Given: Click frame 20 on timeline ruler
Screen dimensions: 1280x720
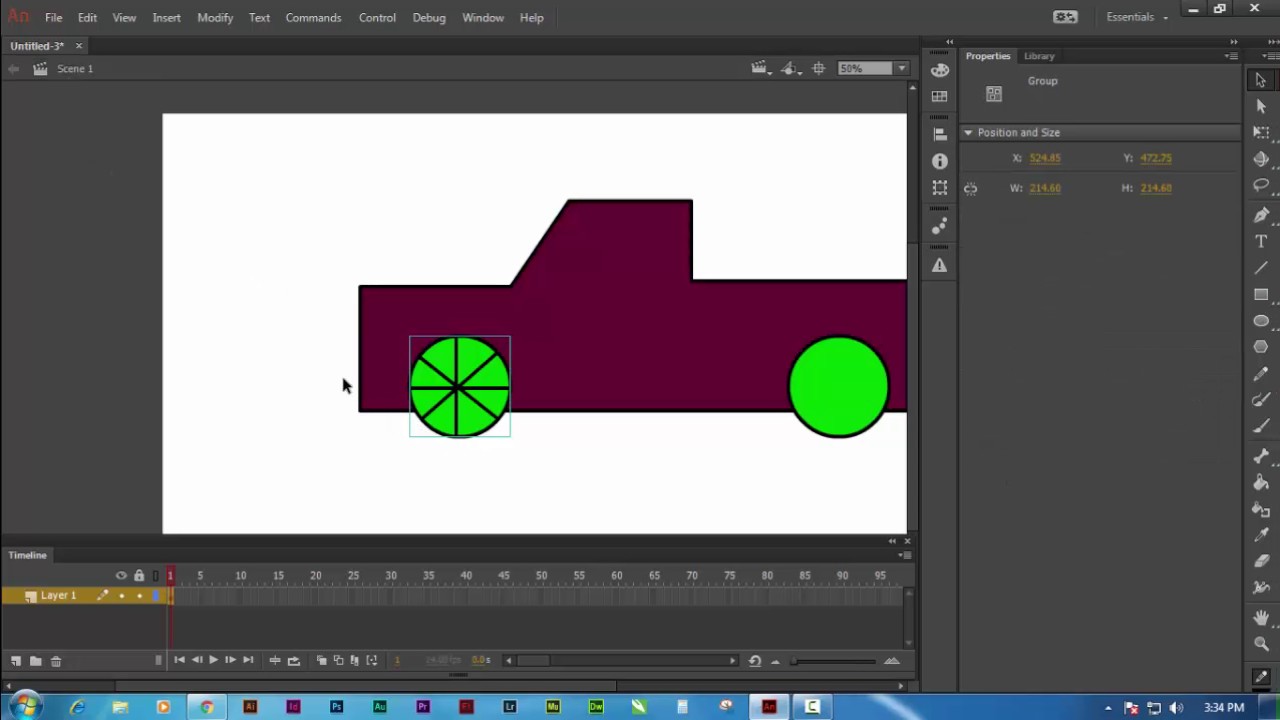Looking at the screenshot, I should click(316, 576).
